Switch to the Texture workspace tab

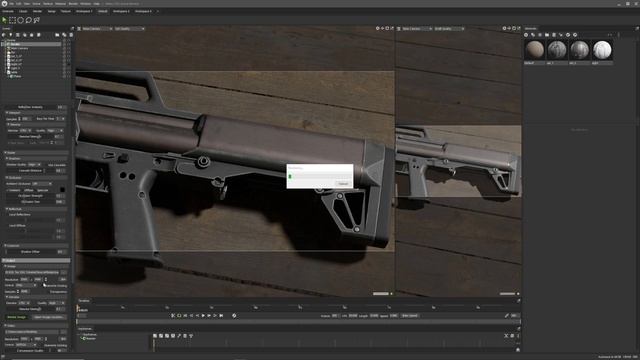[66, 11]
